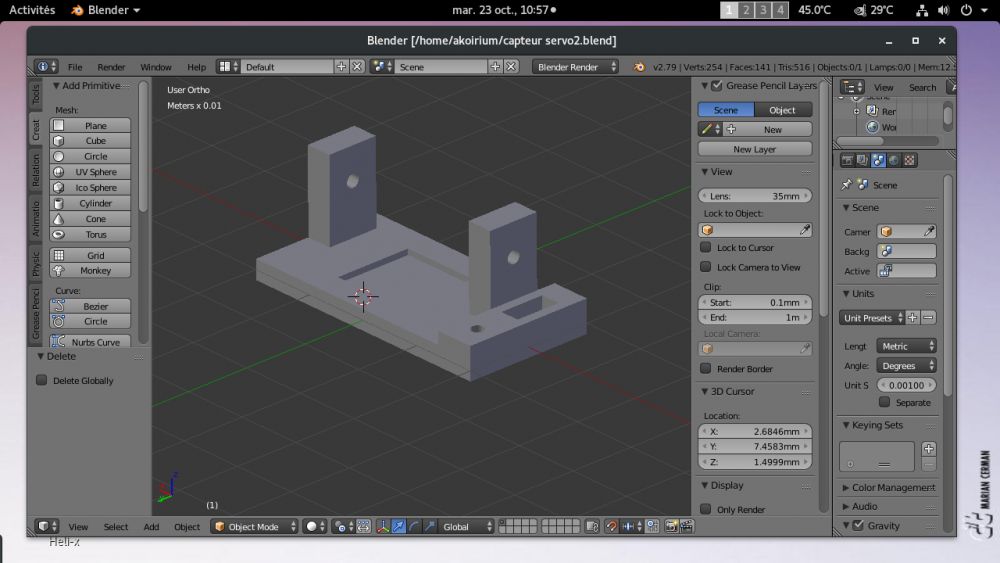Add a new screen layout with plus
This screenshot has width=1000, height=563.
click(x=341, y=67)
